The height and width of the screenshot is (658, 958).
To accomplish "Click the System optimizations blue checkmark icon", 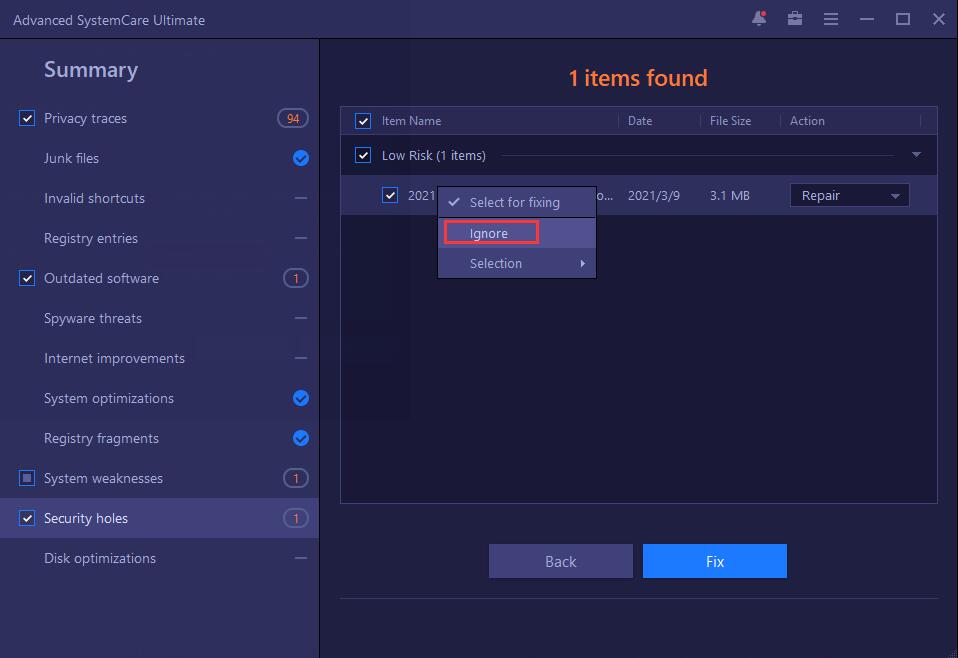I will click(x=301, y=398).
